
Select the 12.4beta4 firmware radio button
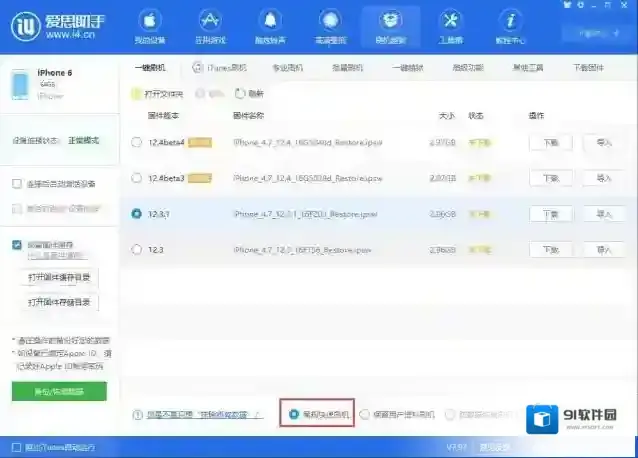136,142
